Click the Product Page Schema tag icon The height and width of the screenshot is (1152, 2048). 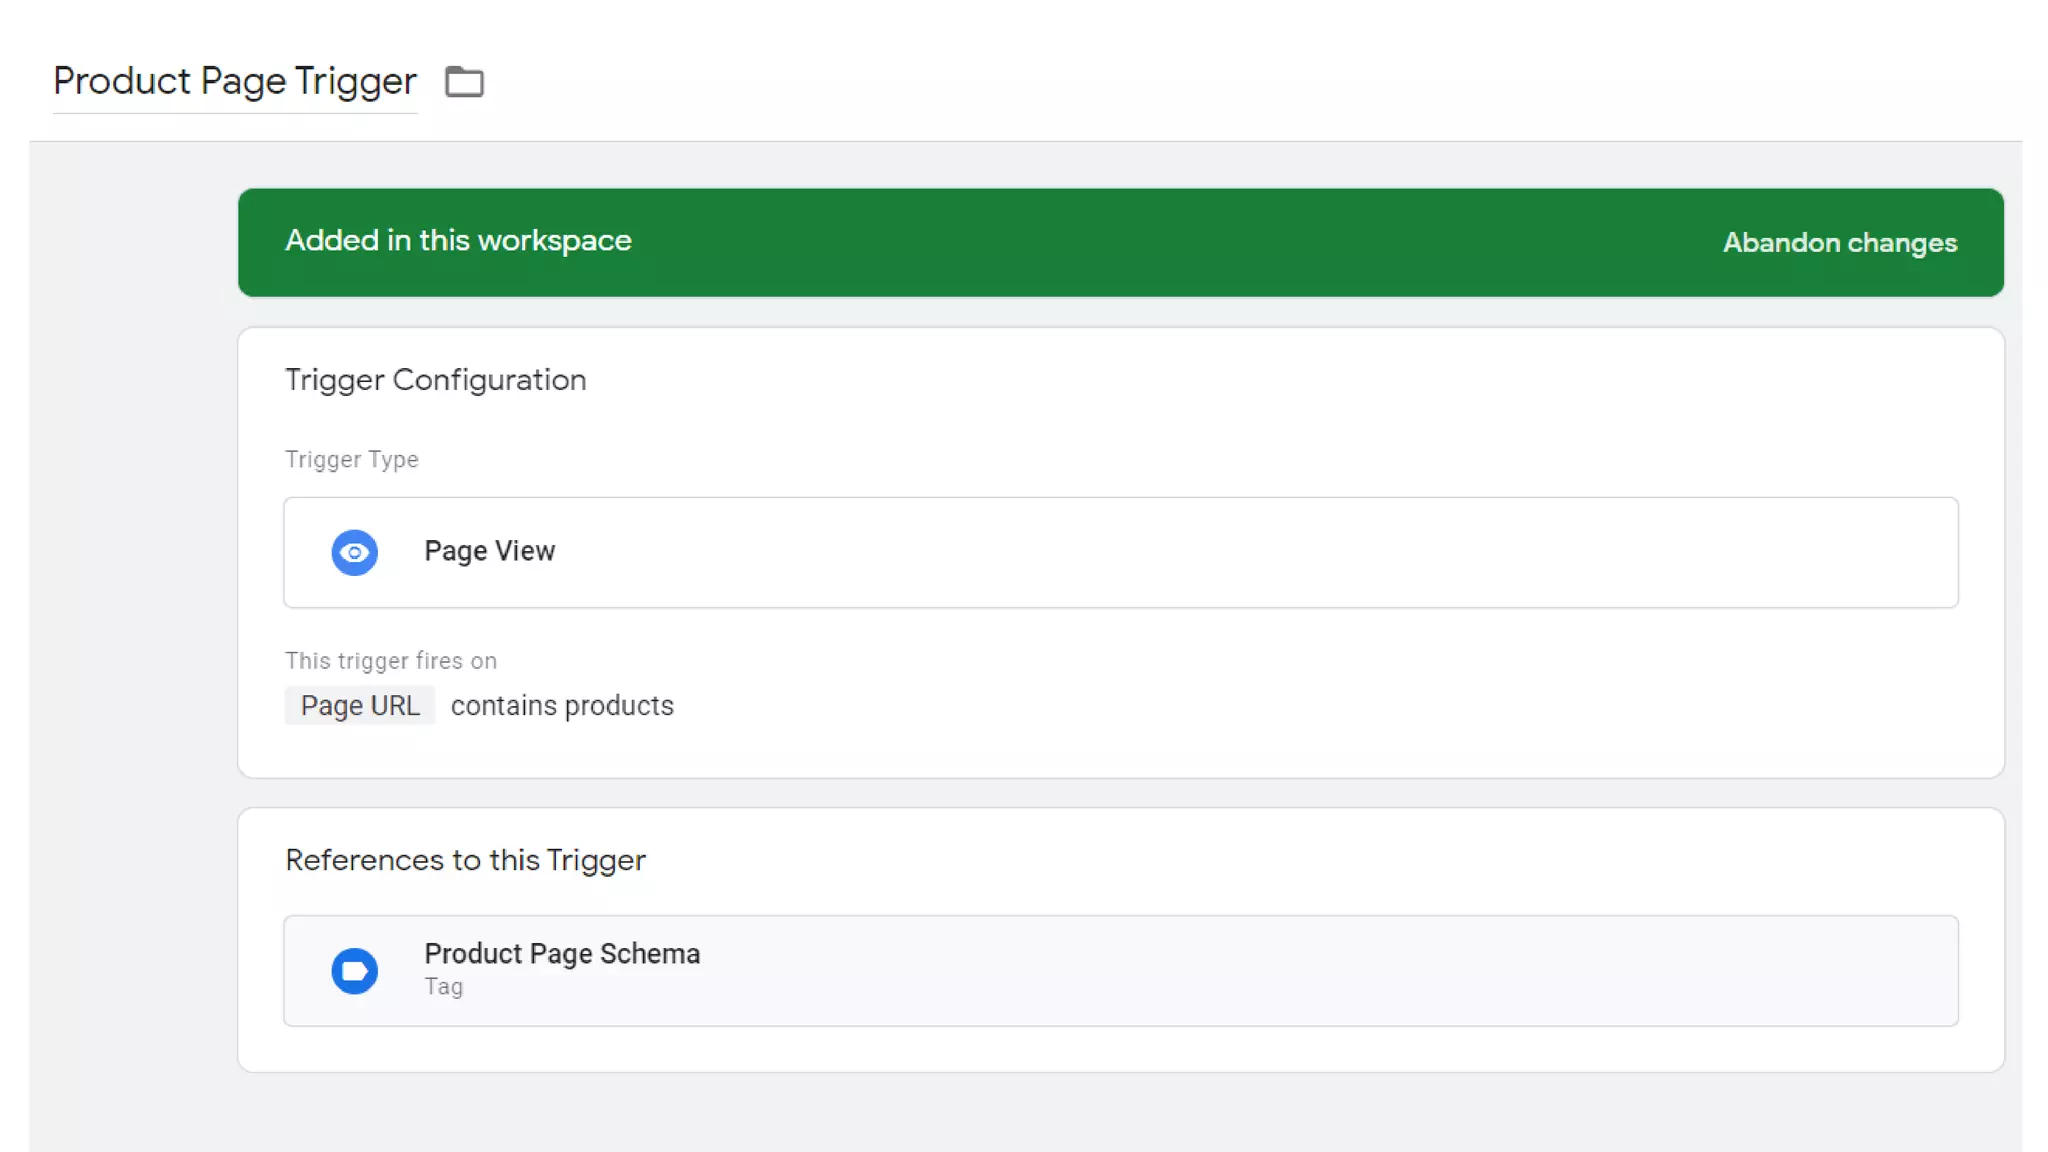354,970
